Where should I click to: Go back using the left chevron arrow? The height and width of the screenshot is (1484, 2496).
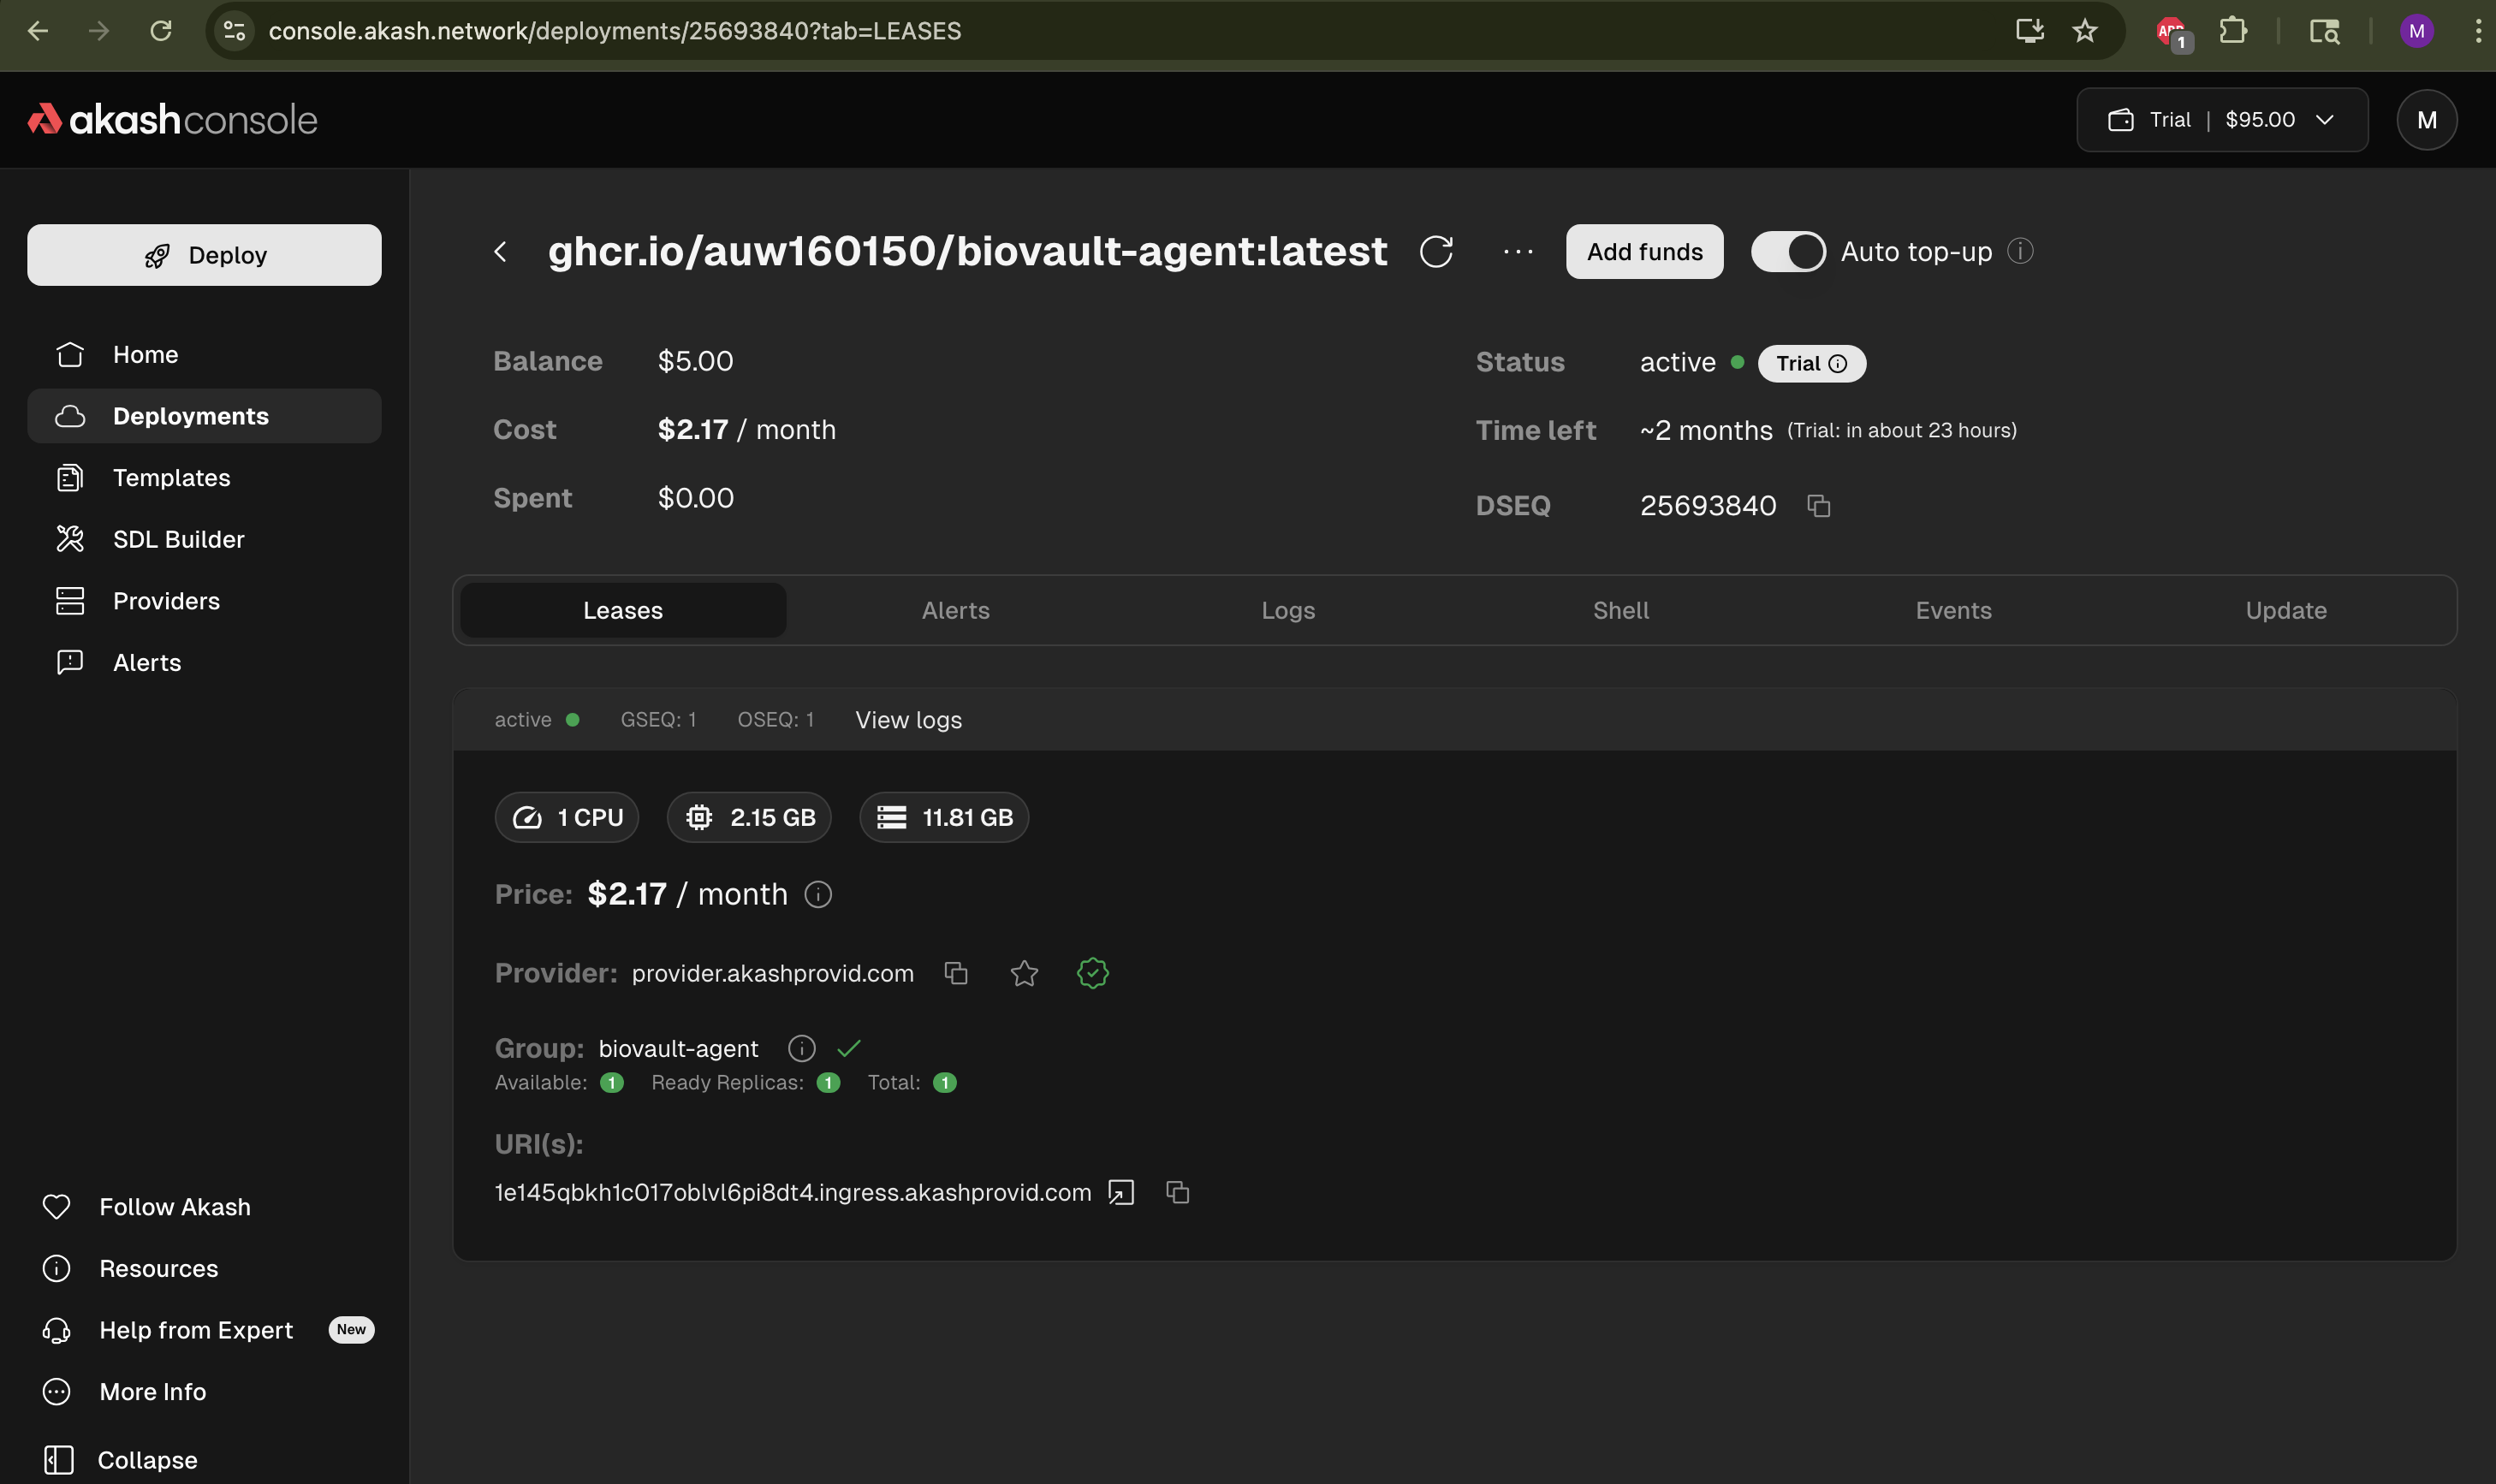point(501,251)
